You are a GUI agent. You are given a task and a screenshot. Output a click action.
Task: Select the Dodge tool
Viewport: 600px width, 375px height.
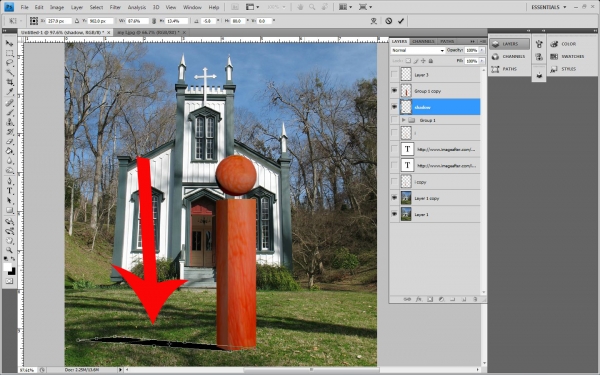pos(9,170)
